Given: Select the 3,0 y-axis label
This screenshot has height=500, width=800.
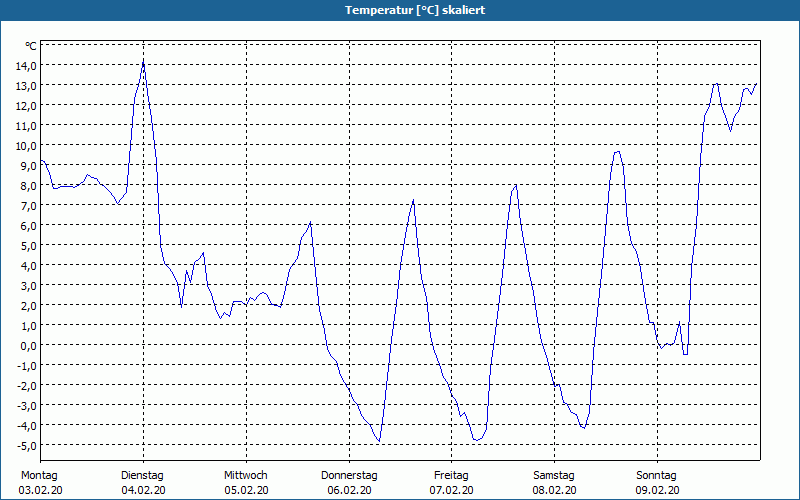Looking at the screenshot, I should coord(29,285).
